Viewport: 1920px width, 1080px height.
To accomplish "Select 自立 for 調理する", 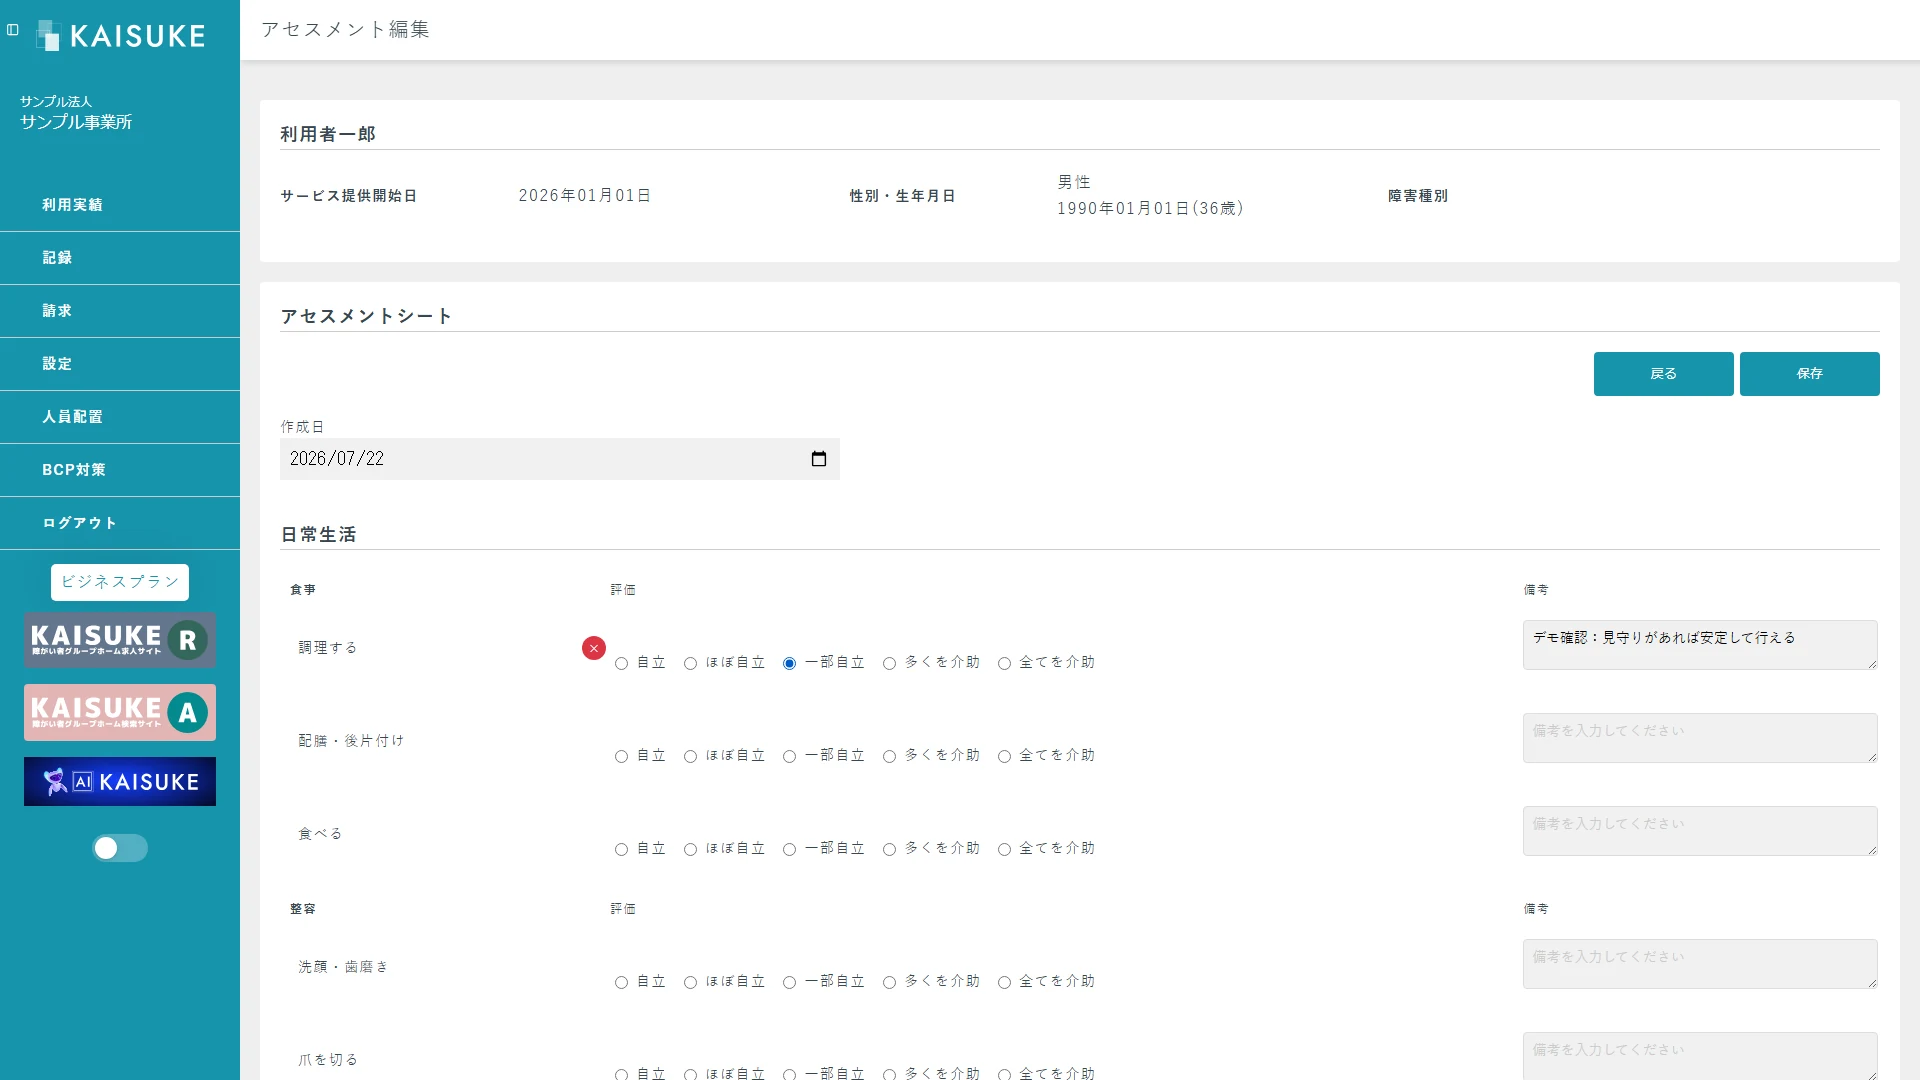I will pos(621,663).
